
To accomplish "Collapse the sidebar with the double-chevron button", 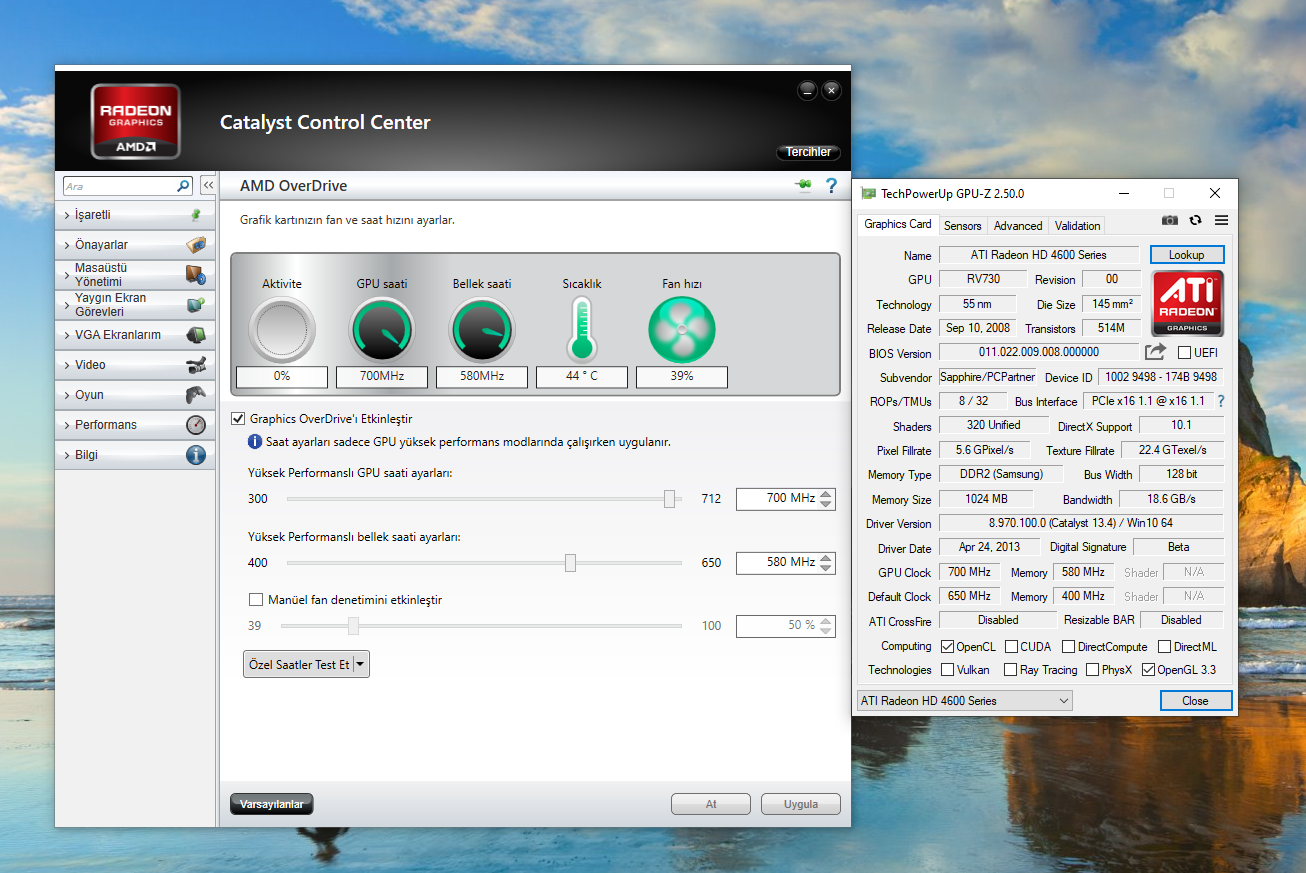I will 208,186.
